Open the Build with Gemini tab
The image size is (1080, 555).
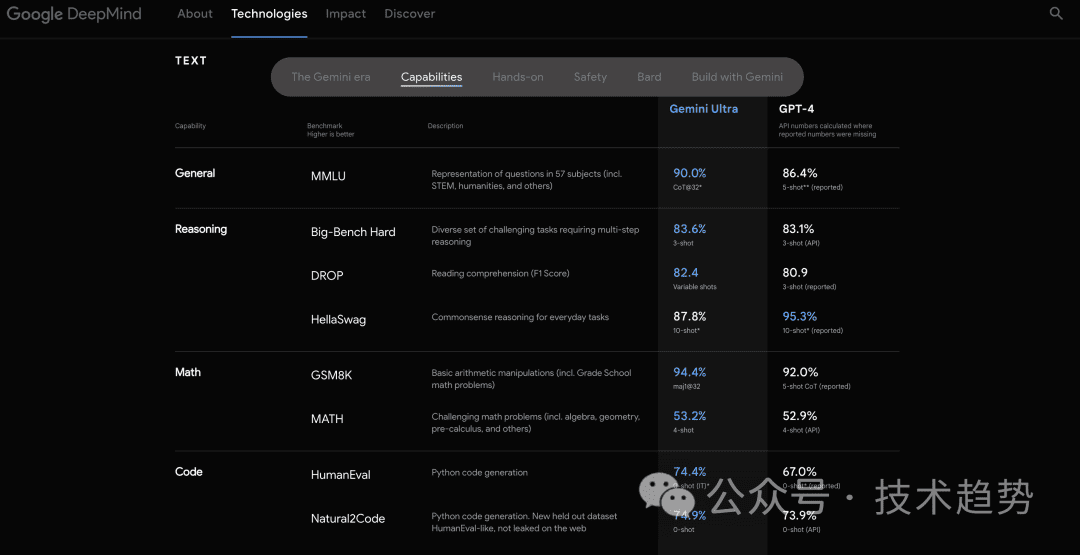(737, 76)
